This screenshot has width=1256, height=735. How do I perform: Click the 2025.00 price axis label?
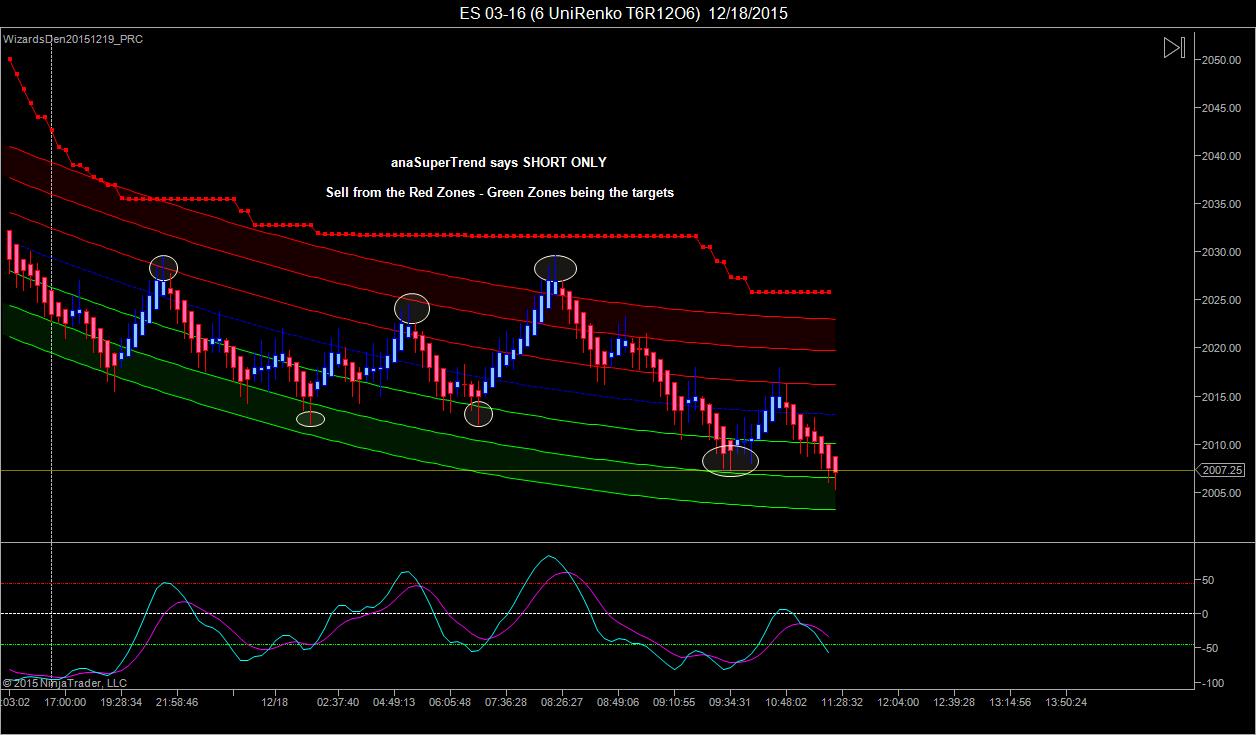1221,300
